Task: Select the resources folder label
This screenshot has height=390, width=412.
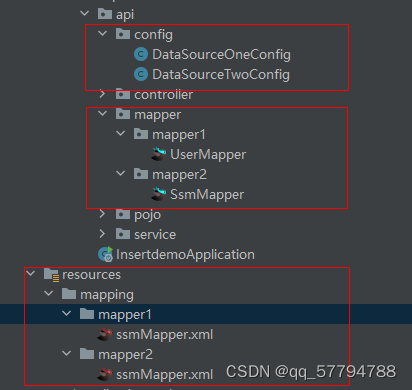Action: tap(91, 275)
